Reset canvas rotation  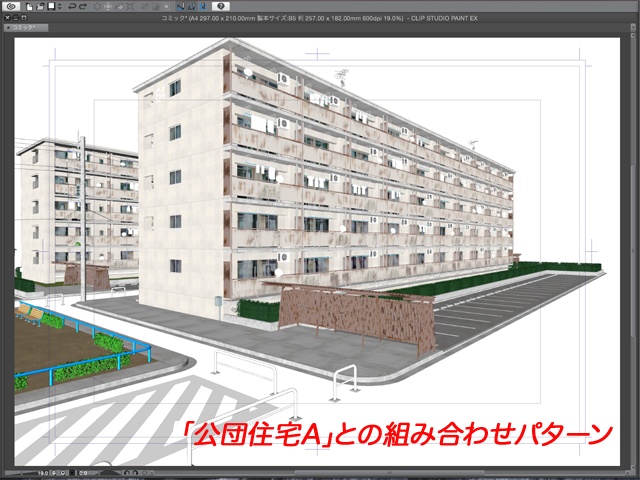145,473
